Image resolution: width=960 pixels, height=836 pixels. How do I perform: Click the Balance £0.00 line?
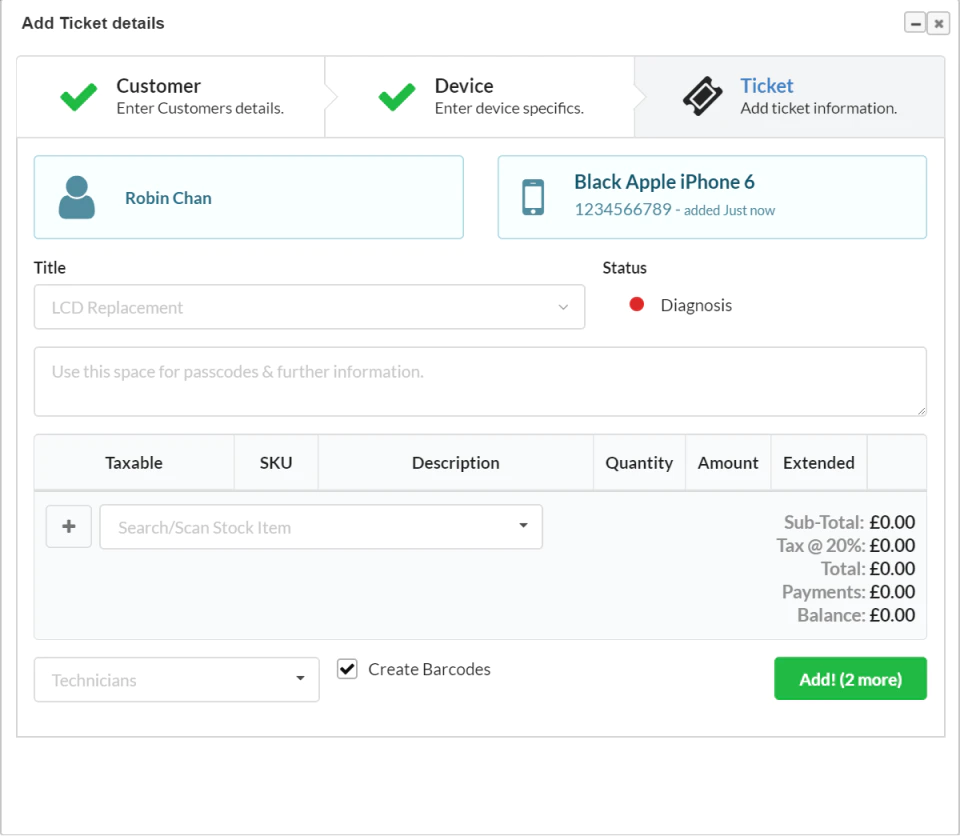pos(856,615)
